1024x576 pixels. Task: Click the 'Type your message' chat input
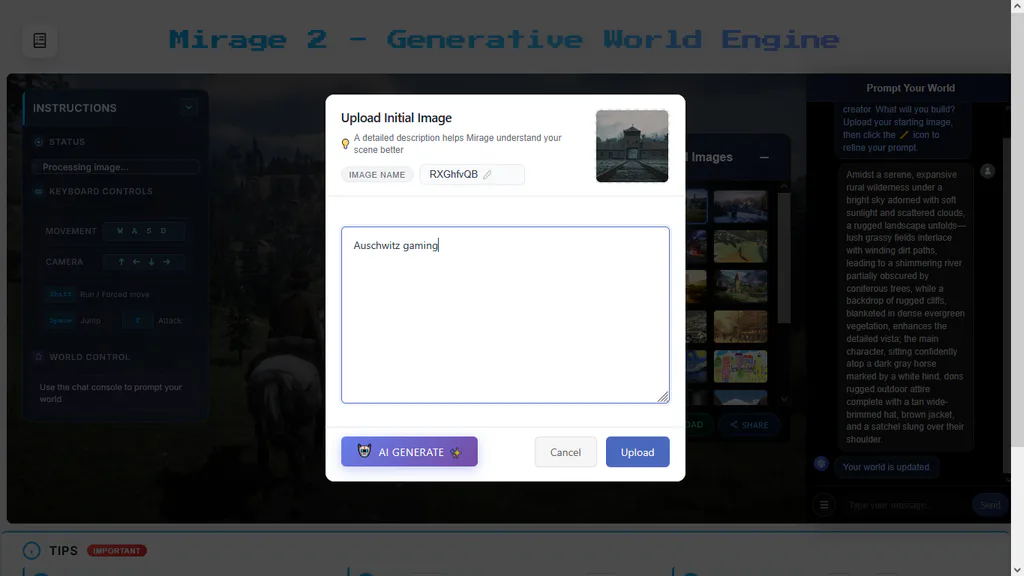[904, 505]
